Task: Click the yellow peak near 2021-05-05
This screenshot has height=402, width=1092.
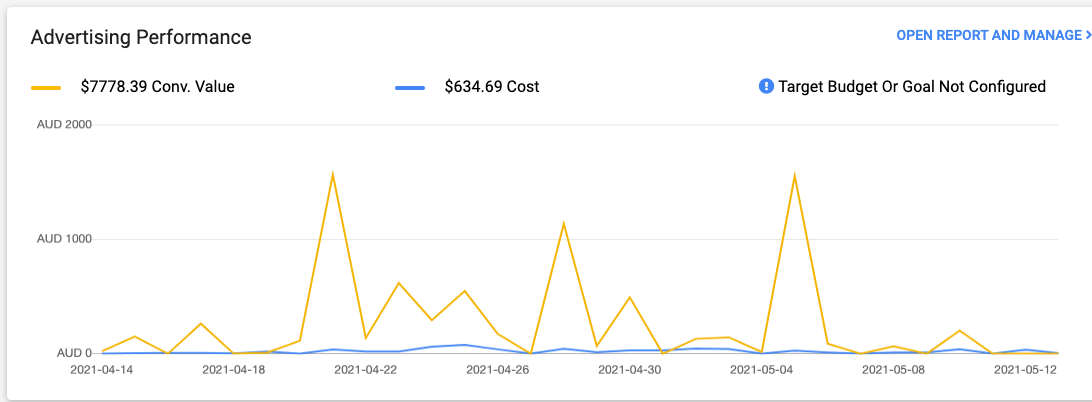Action: pos(795,176)
